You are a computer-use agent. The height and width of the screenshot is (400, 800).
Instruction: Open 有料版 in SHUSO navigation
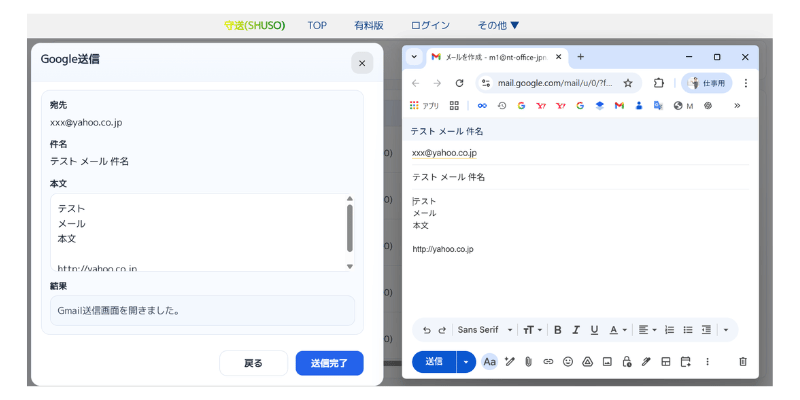click(x=369, y=26)
